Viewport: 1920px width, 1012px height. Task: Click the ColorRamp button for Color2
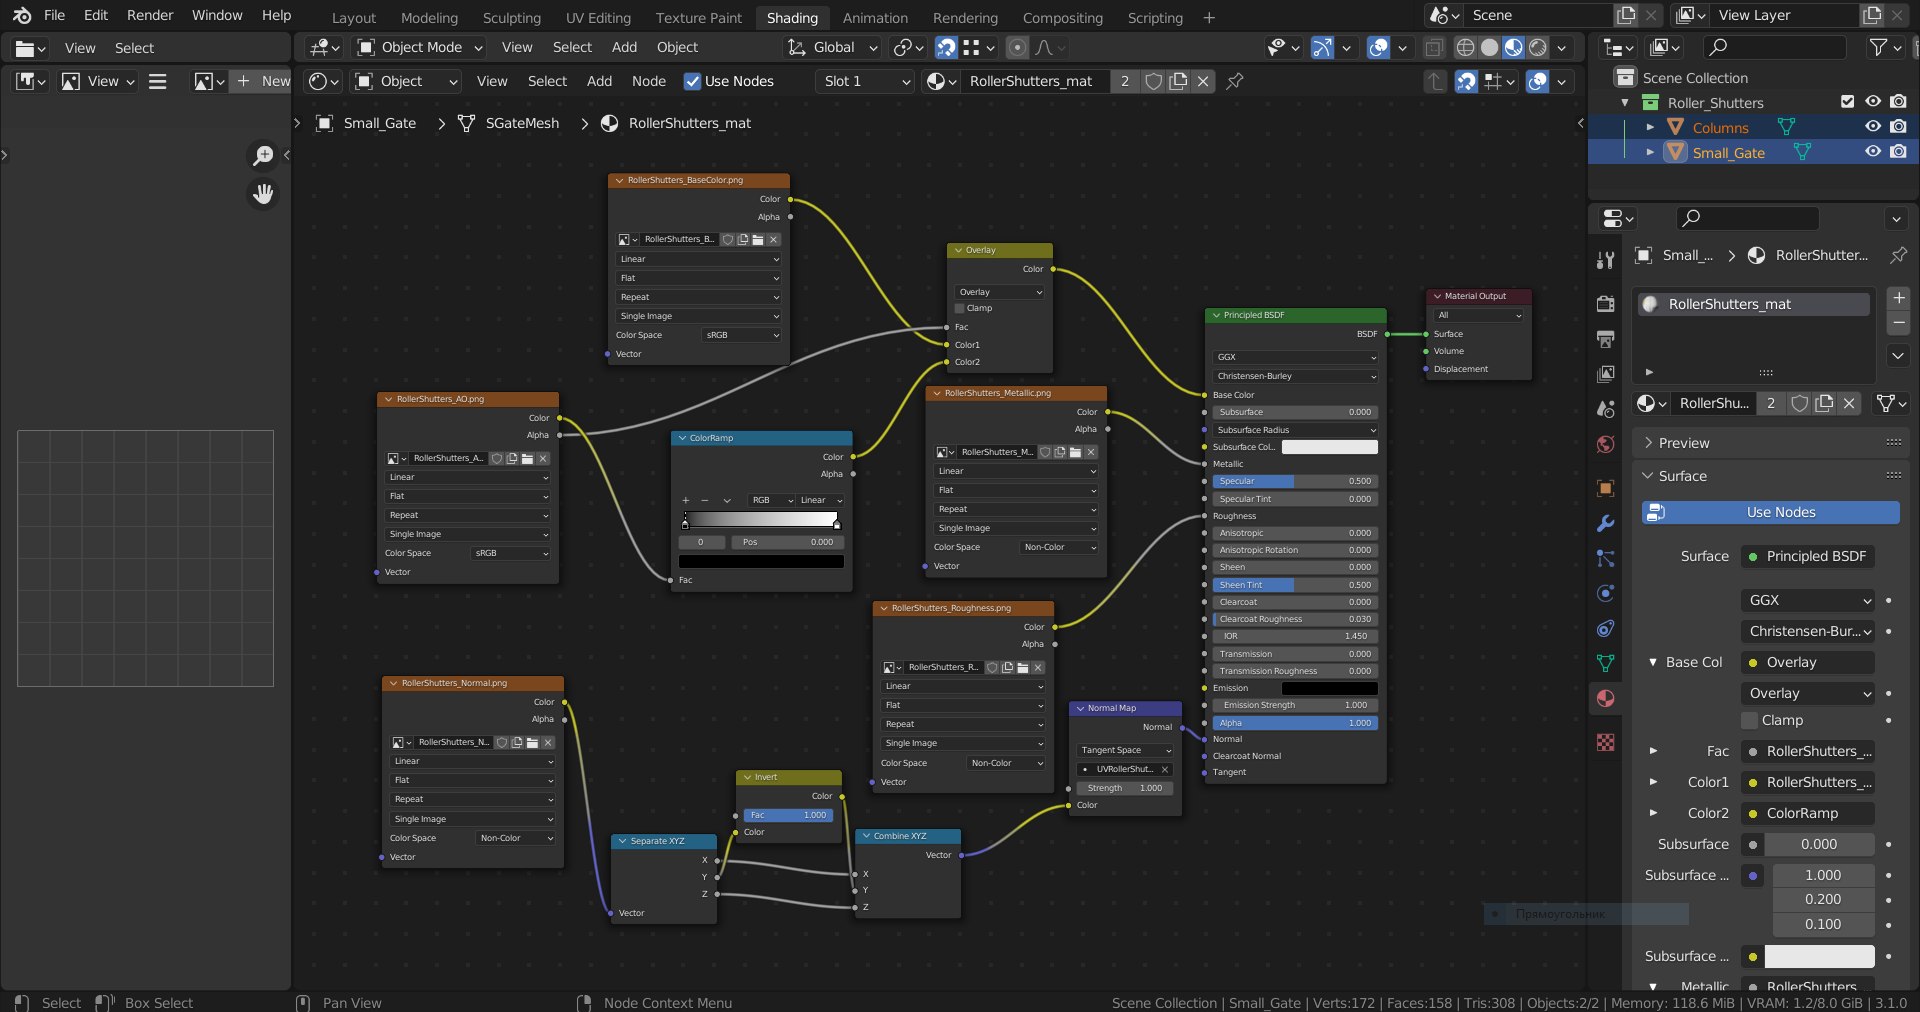(1807, 813)
